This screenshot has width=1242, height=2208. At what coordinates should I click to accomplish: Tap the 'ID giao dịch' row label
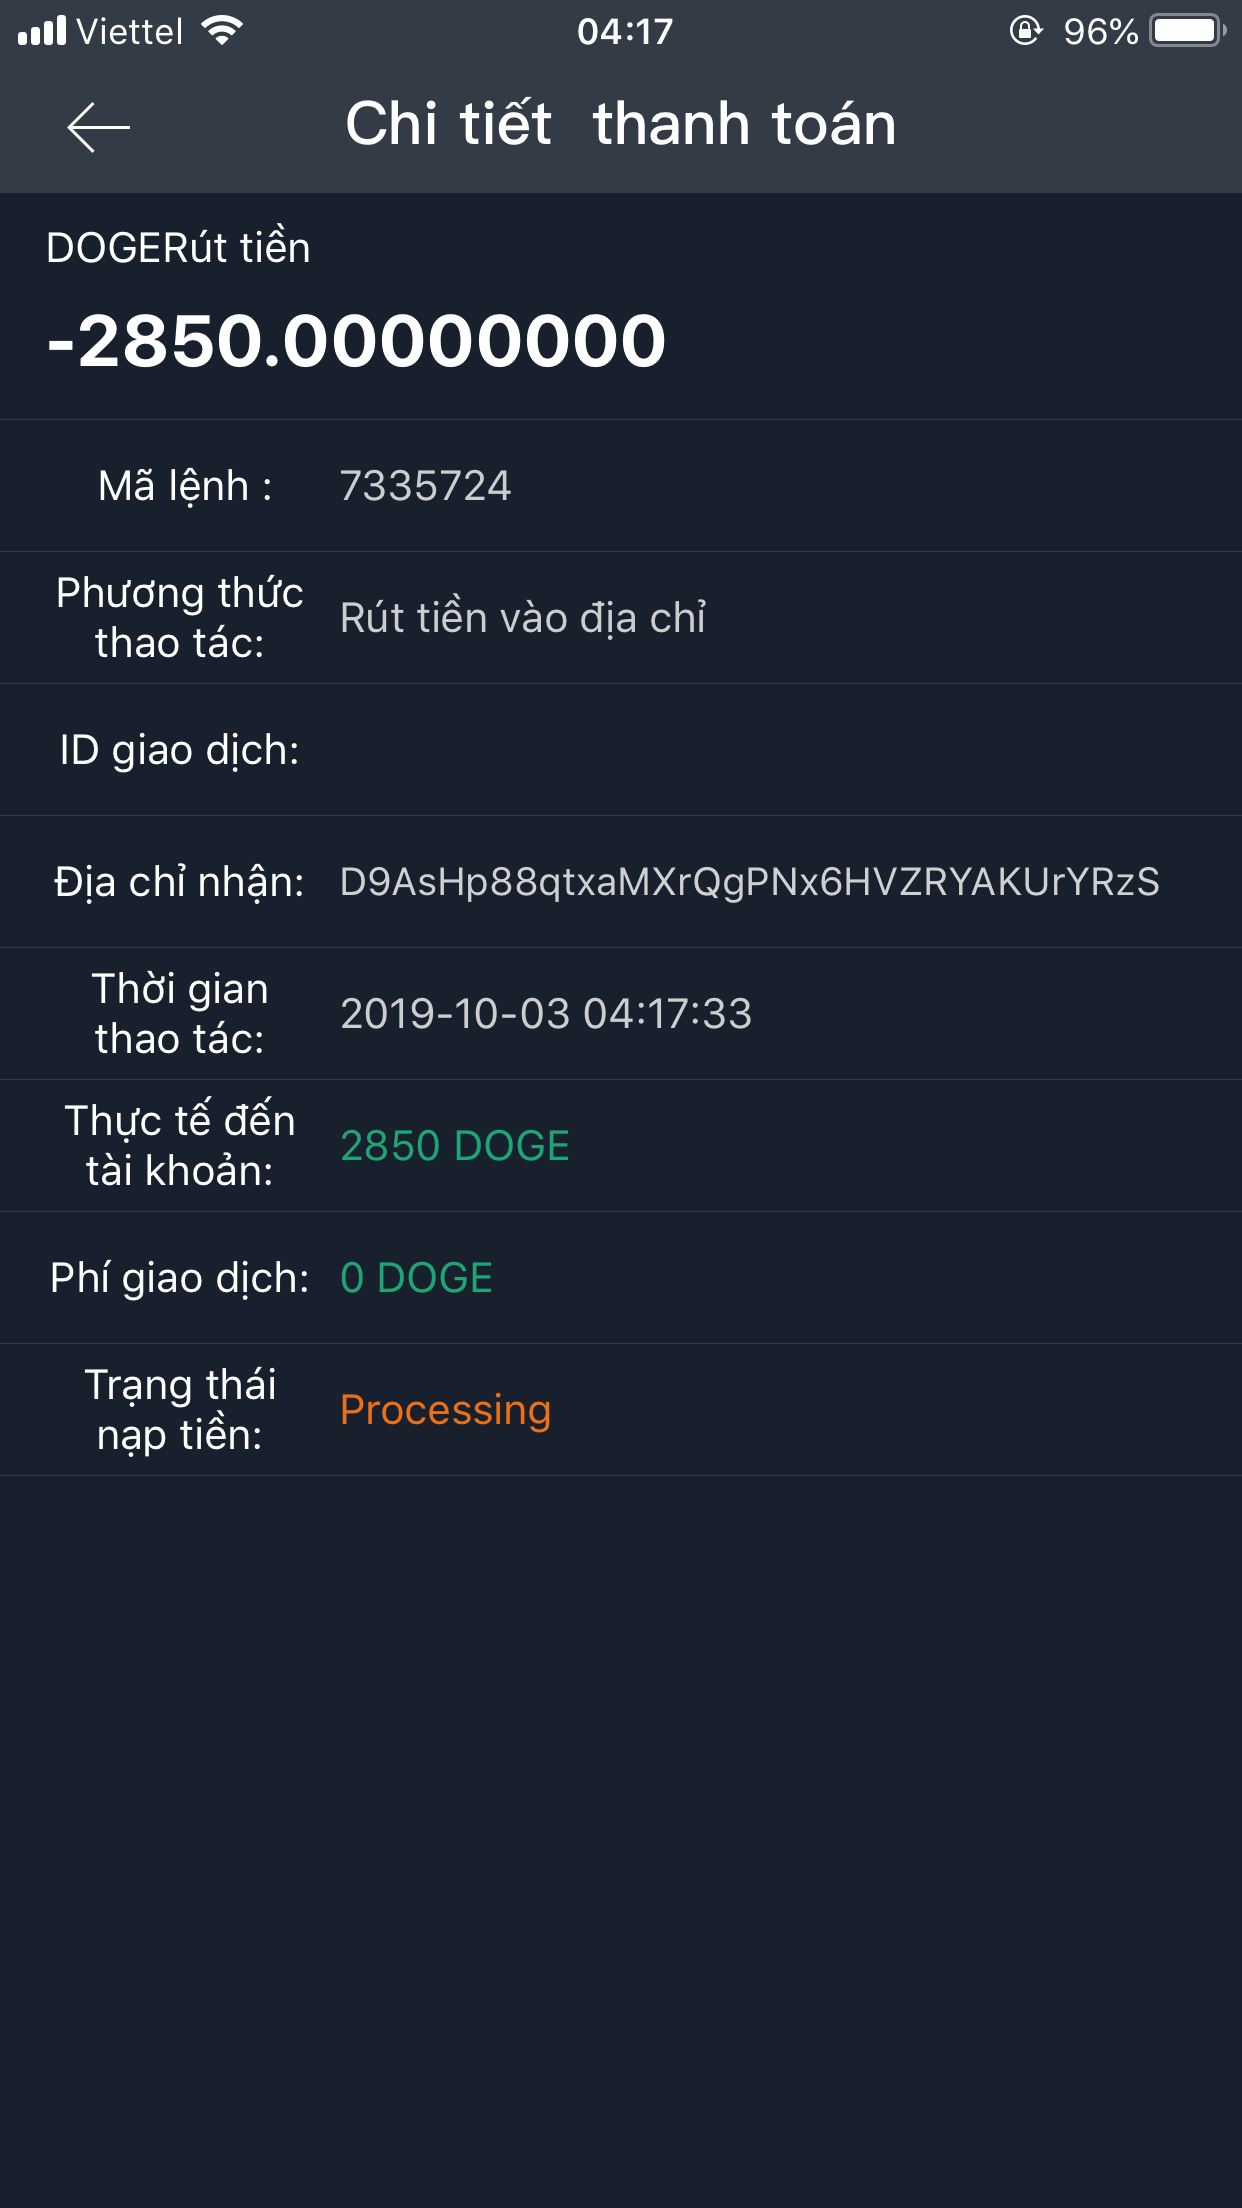pos(179,750)
